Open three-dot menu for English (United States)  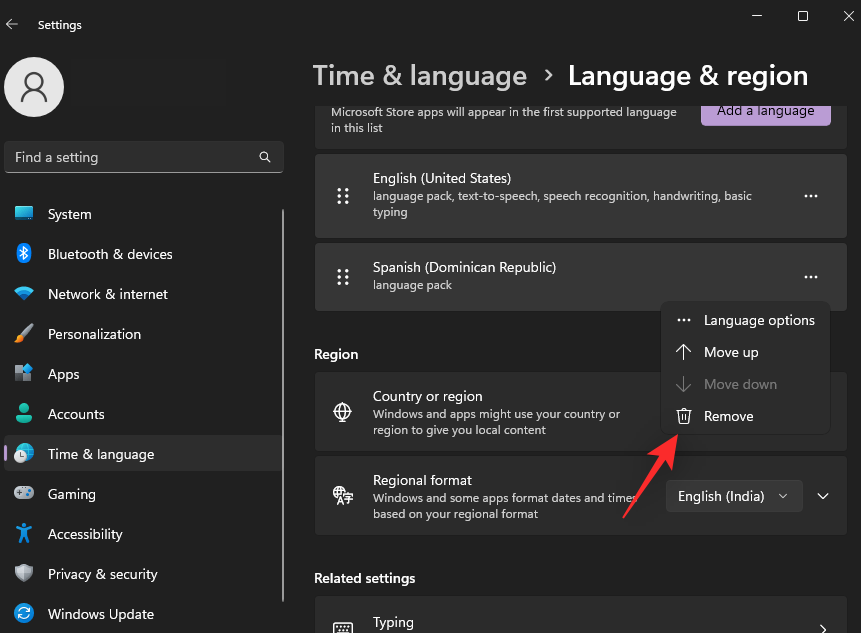click(x=810, y=196)
